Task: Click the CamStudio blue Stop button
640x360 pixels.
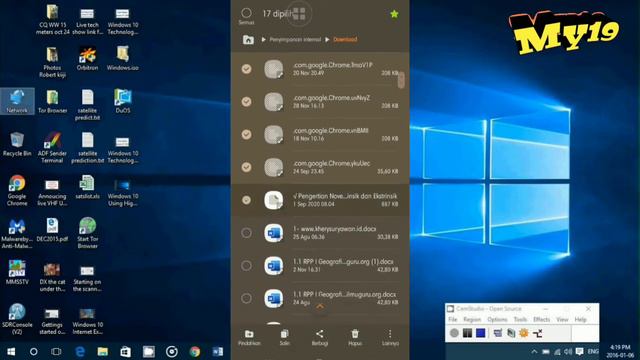Action: coord(480,333)
